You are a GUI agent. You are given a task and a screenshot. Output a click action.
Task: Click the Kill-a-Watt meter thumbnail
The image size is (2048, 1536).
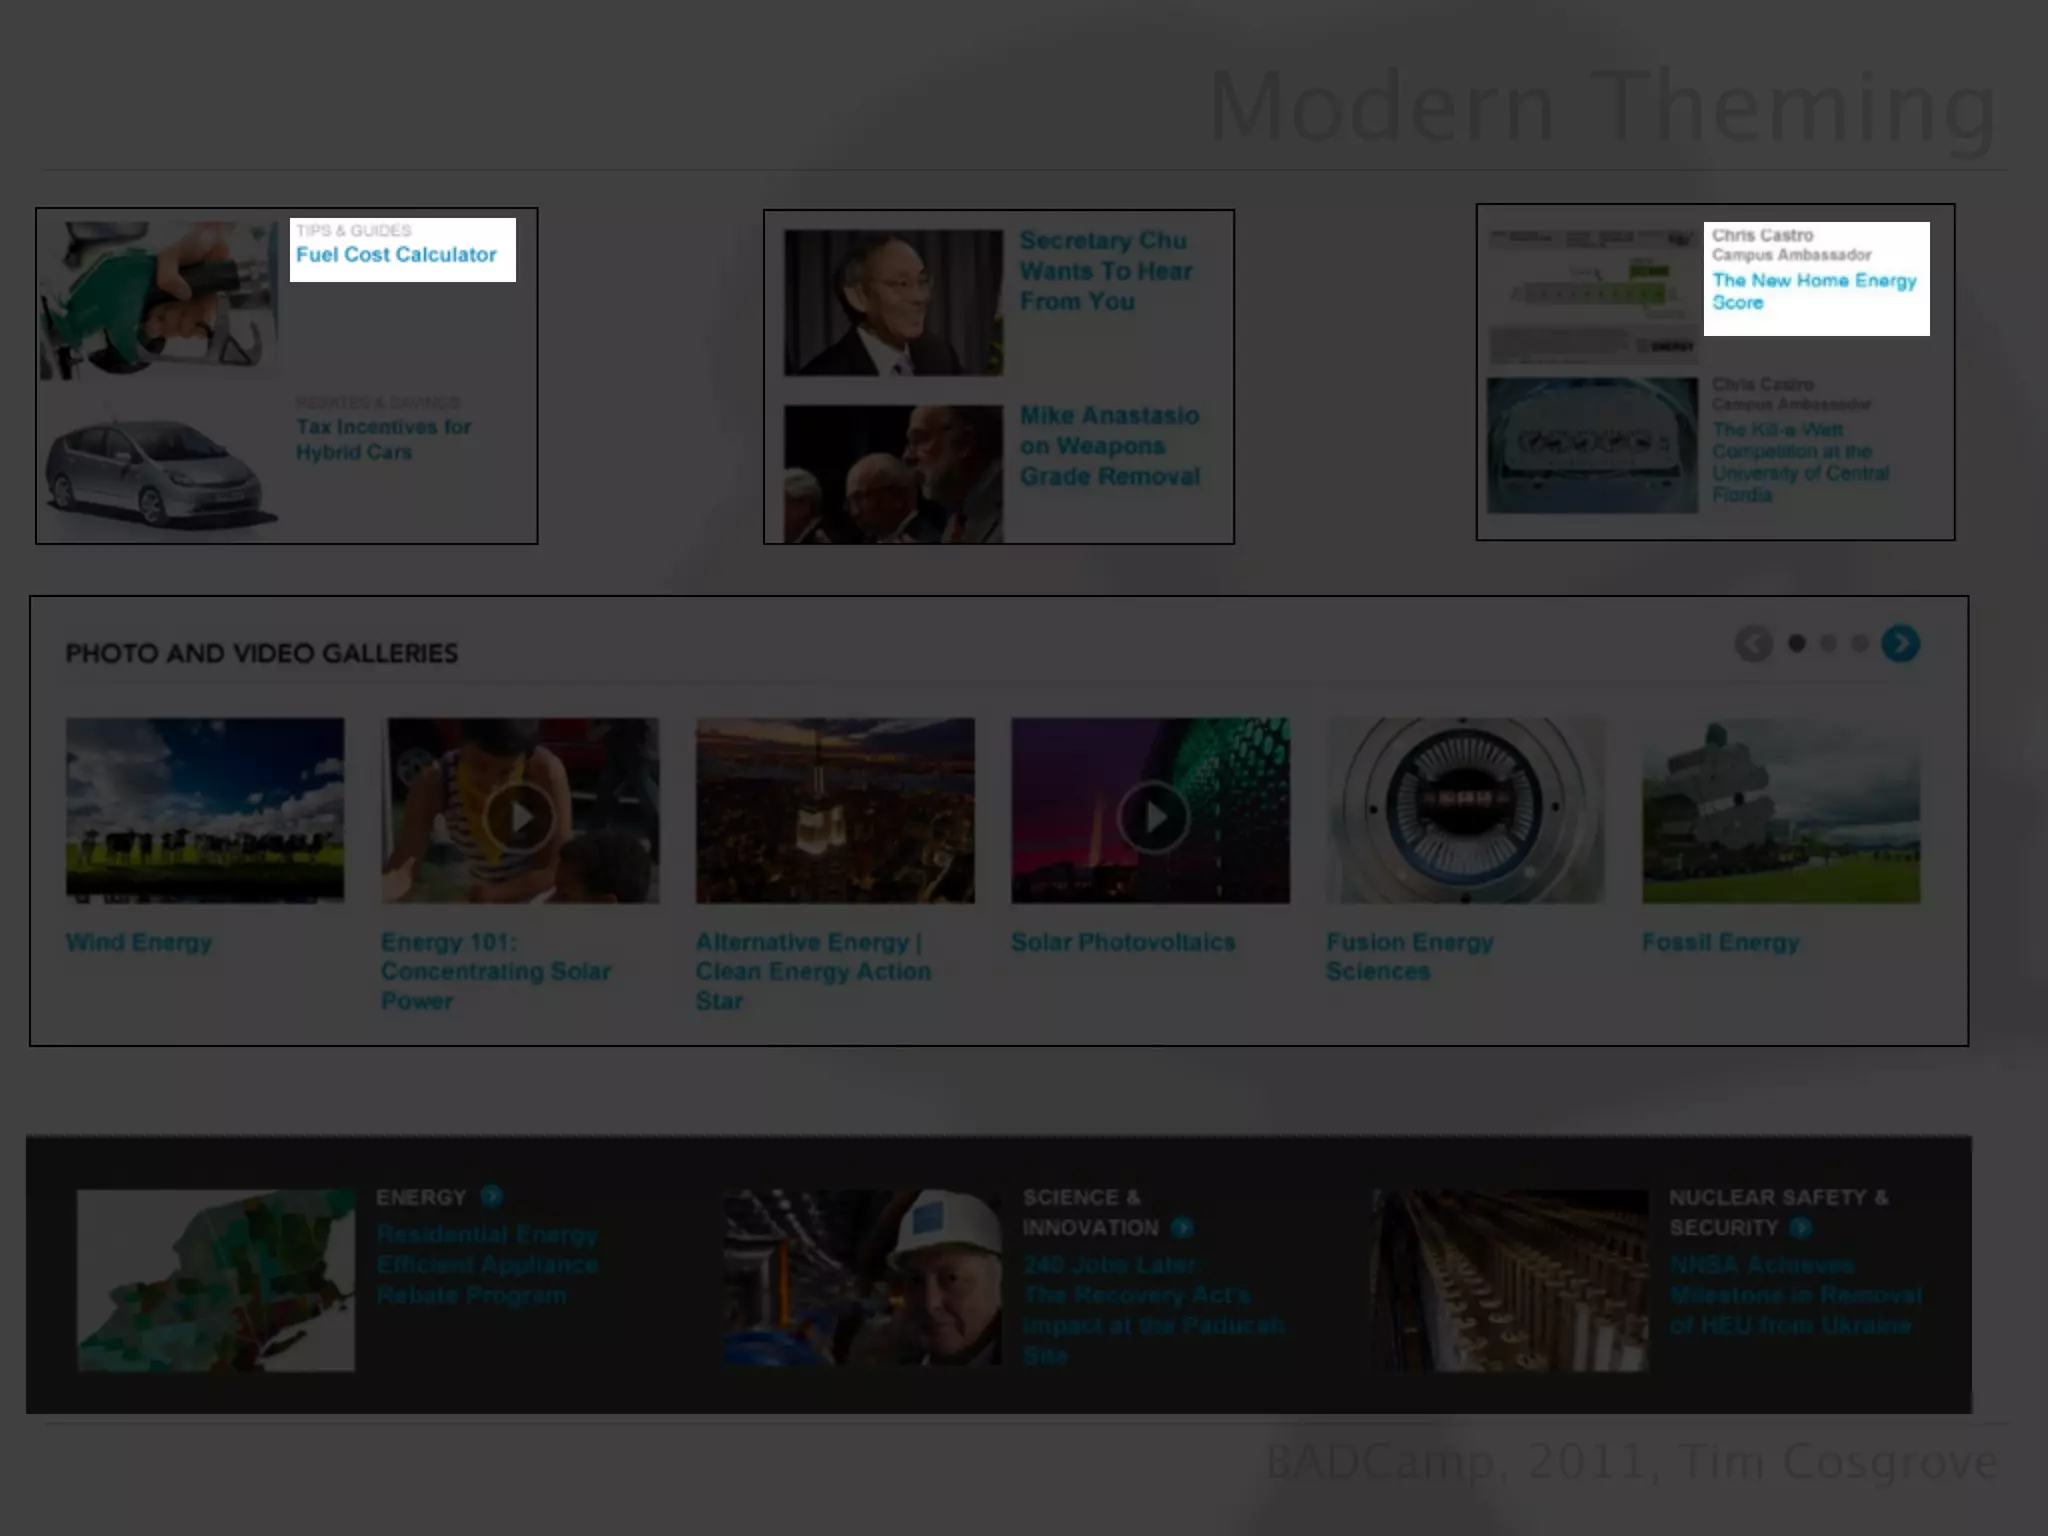click(1592, 445)
